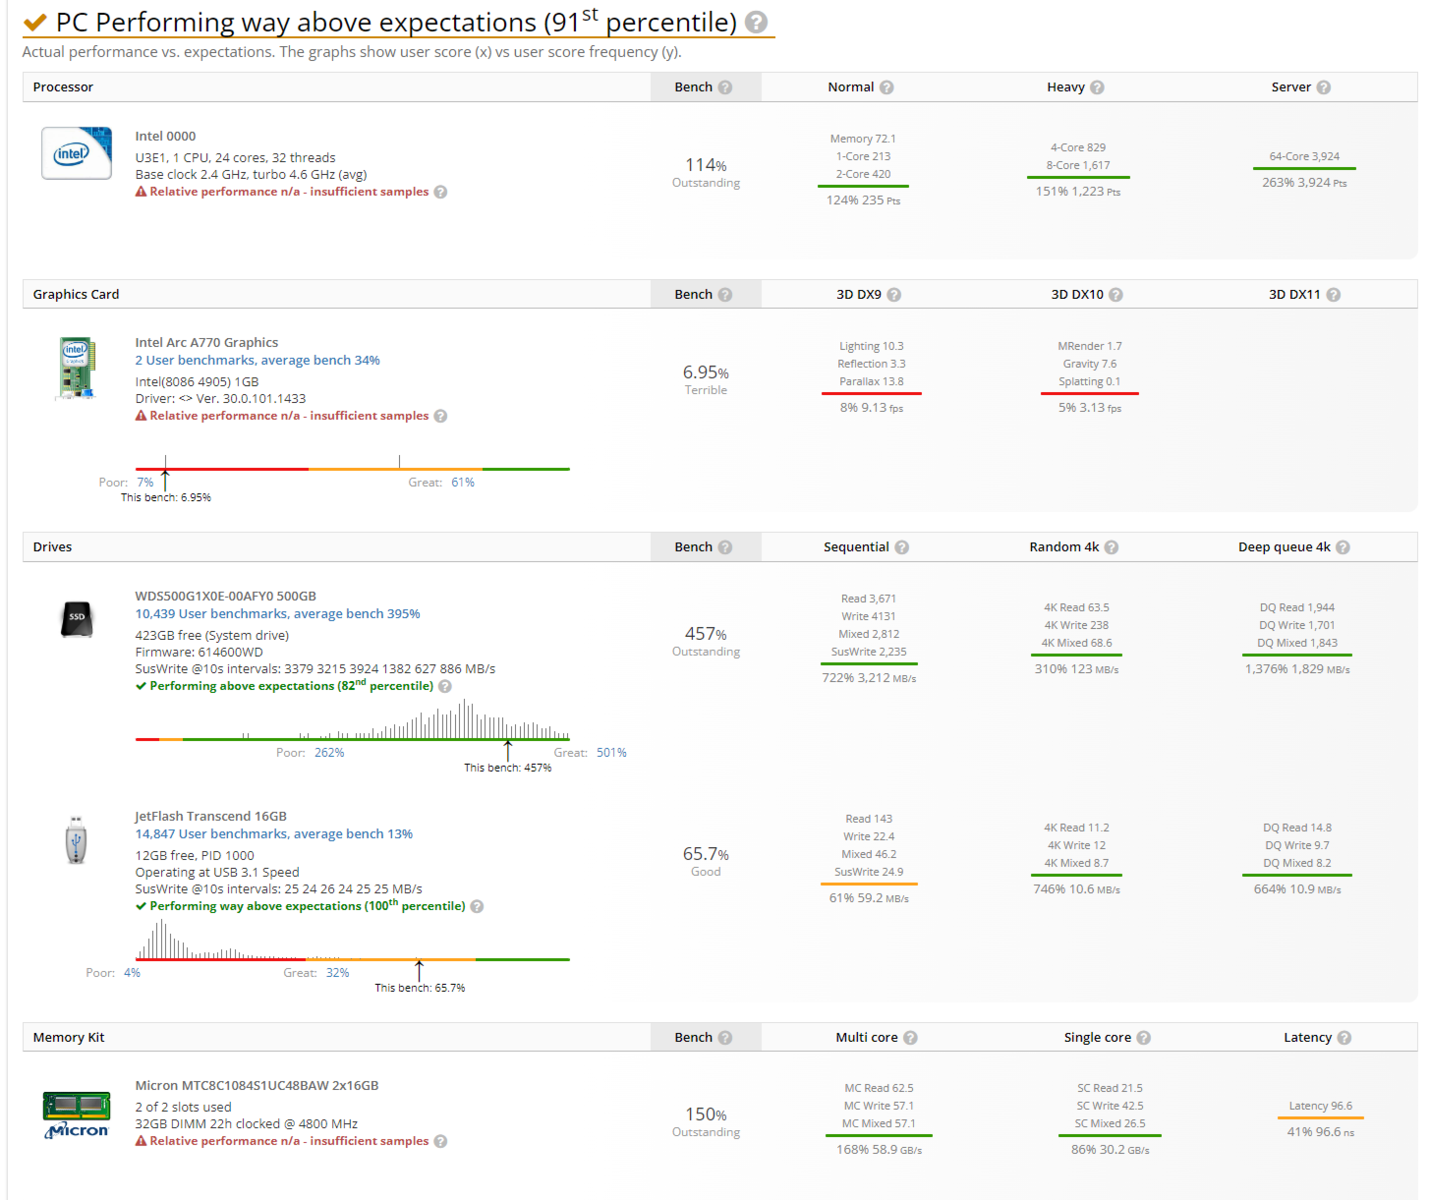This screenshot has height=1200, width=1429.
Task: Click the '1,376% 1,829 MB/s' deep queue result
Action: coord(1297,669)
